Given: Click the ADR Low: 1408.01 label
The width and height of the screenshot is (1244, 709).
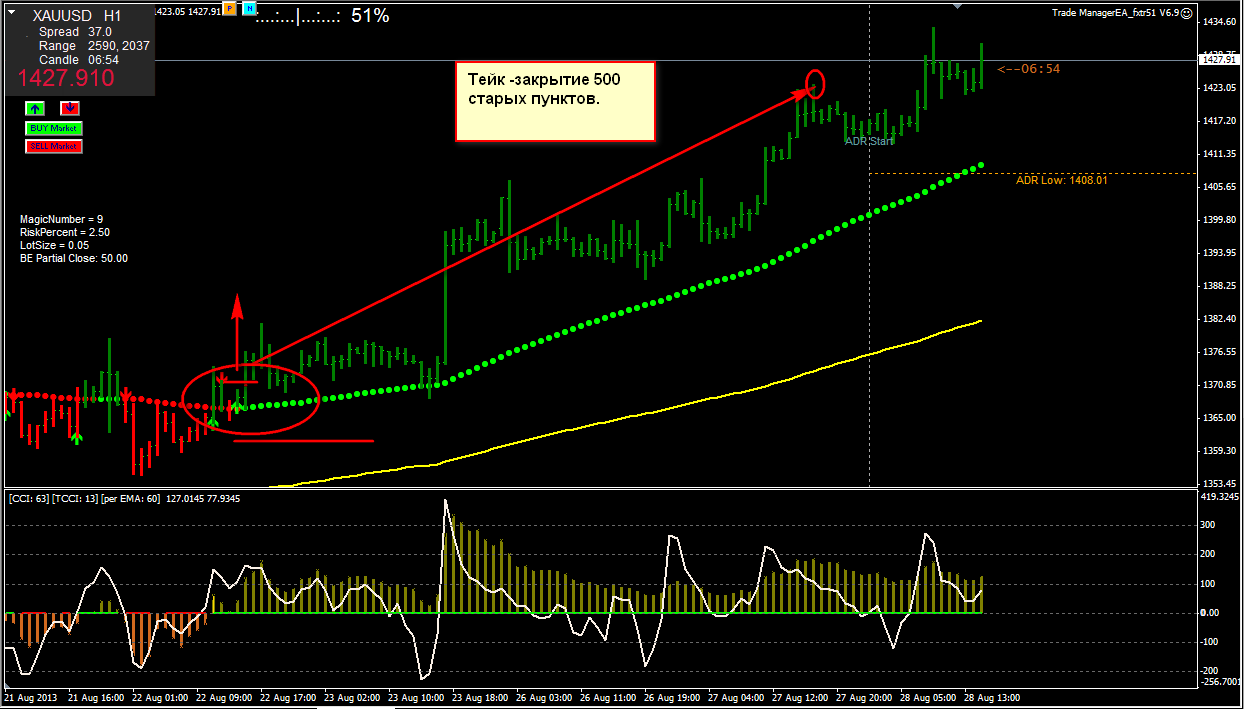Looking at the screenshot, I should click(x=1061, y=180).
